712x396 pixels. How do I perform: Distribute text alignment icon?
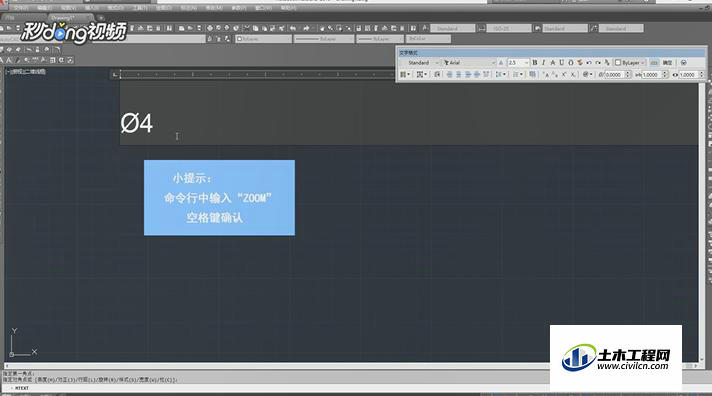coord(485,74)
